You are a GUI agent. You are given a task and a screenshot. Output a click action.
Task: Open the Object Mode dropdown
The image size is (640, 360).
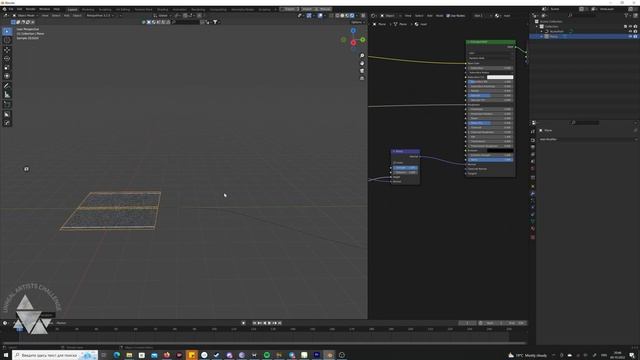pyautogui.click(x=25, y=16)
